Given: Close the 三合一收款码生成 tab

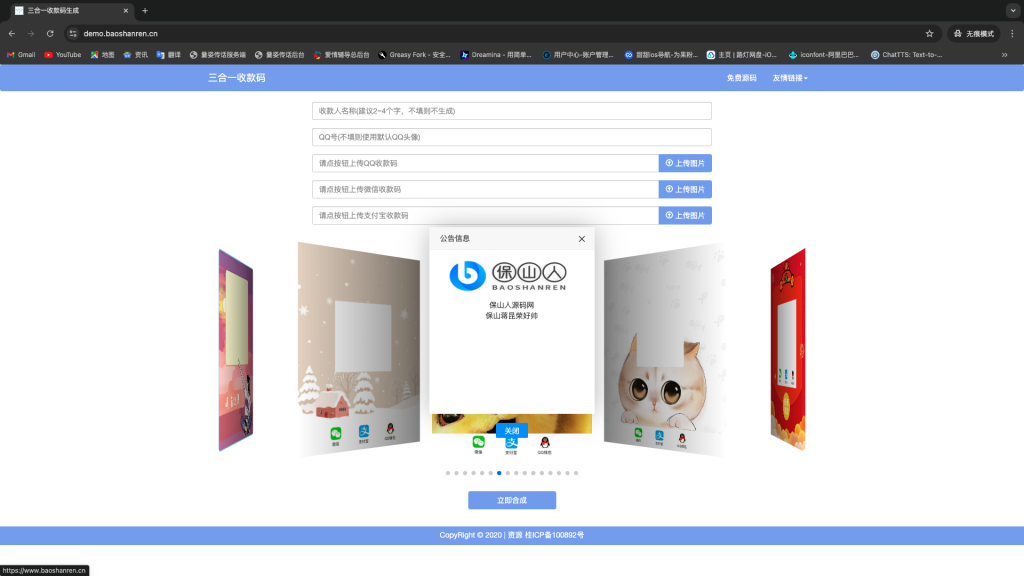Looking at the screenshot, I should click(126, 10).
